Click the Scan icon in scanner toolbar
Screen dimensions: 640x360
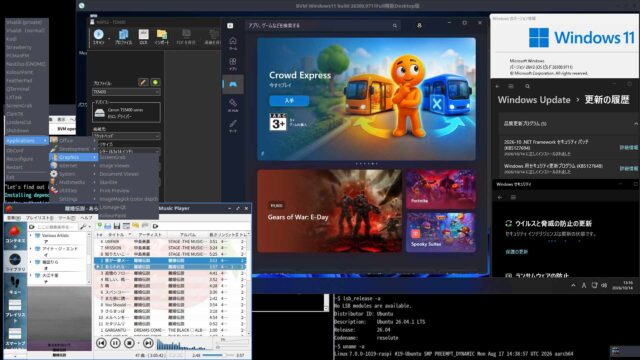click(98, 37)
